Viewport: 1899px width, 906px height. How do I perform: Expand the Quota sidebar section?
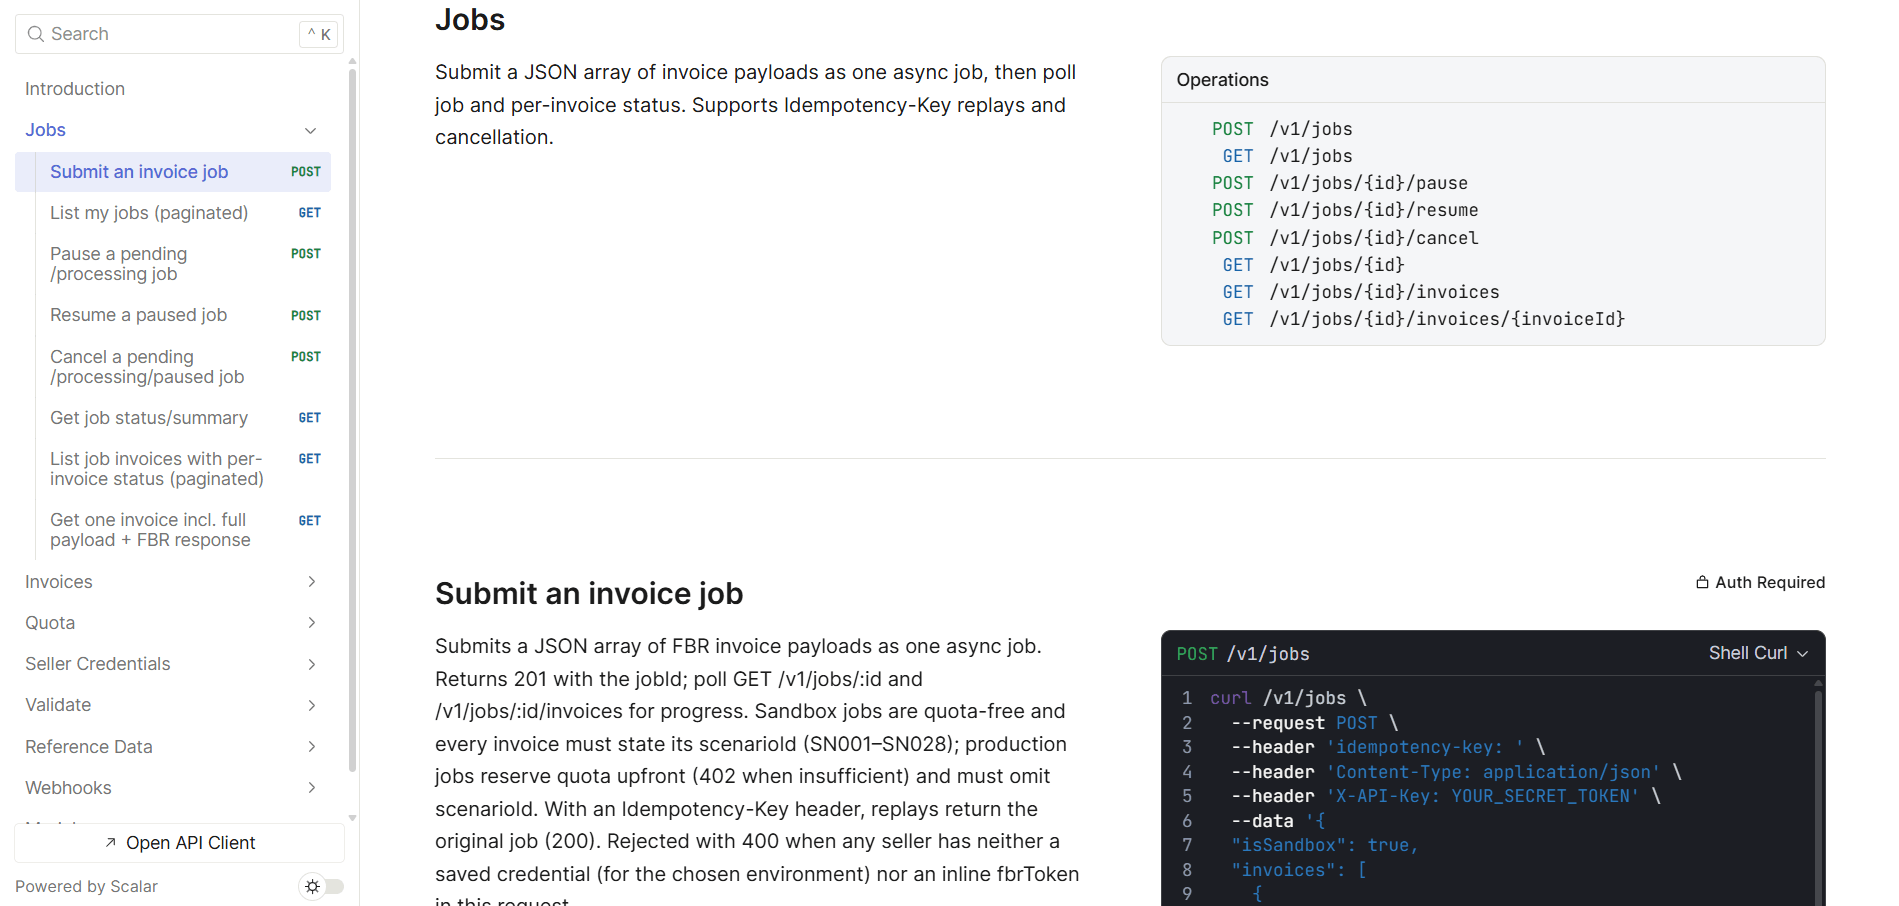point(312,623)
